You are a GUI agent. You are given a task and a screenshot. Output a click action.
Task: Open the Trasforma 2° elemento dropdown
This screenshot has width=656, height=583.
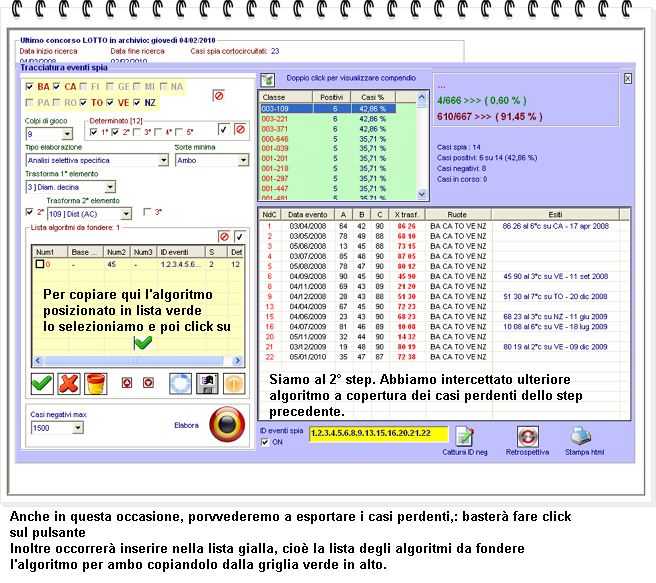click(126, 214)
